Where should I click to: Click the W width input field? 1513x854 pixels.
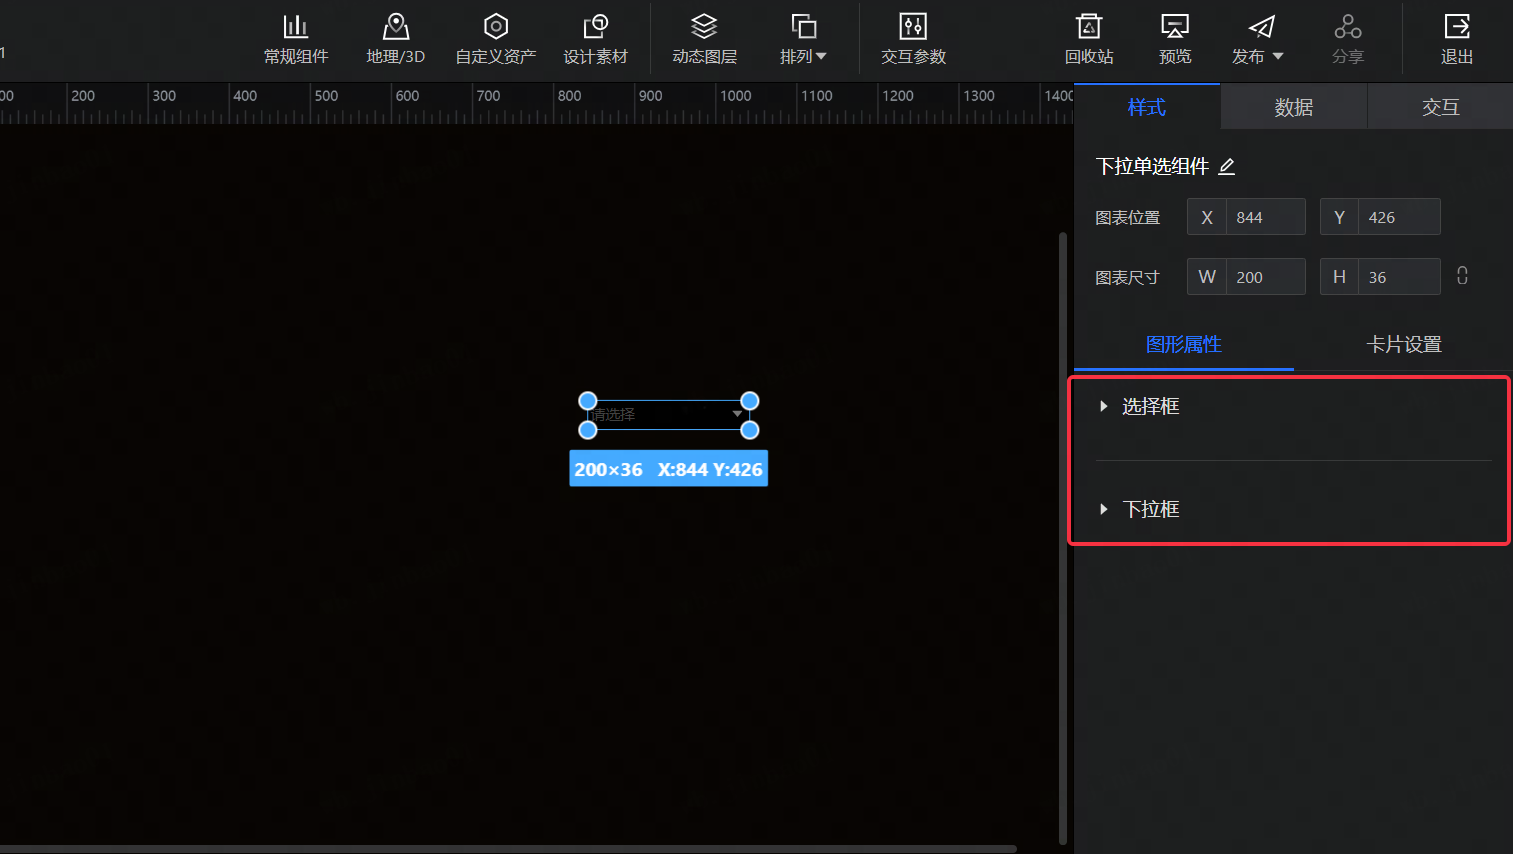click(x=1265, y=276)
